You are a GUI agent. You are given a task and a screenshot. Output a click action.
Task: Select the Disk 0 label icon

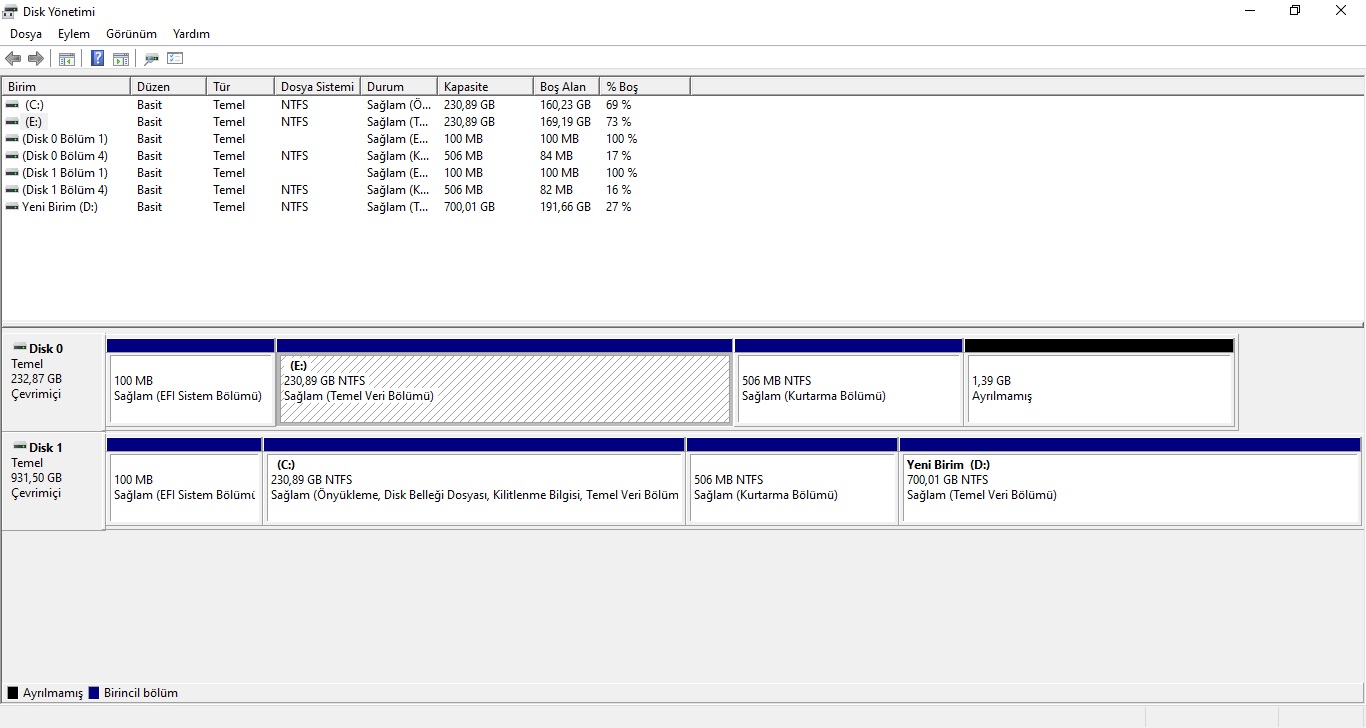tap(20, 348)
